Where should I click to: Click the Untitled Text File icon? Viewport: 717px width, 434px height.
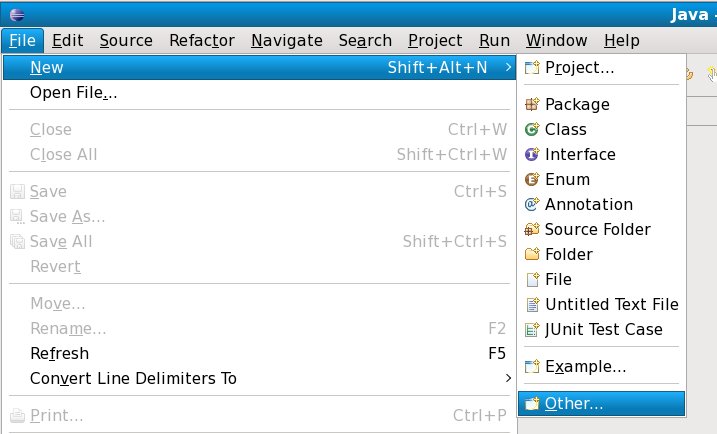tap(532, 304)
